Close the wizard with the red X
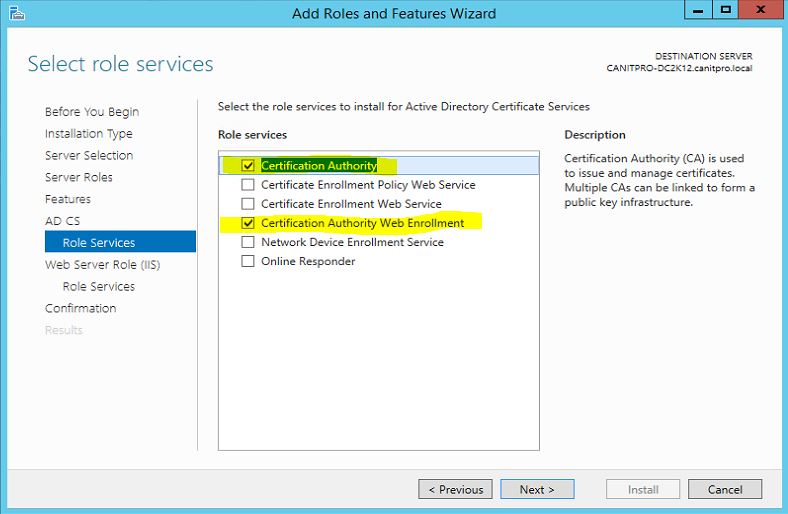 [x=760, y=10]
